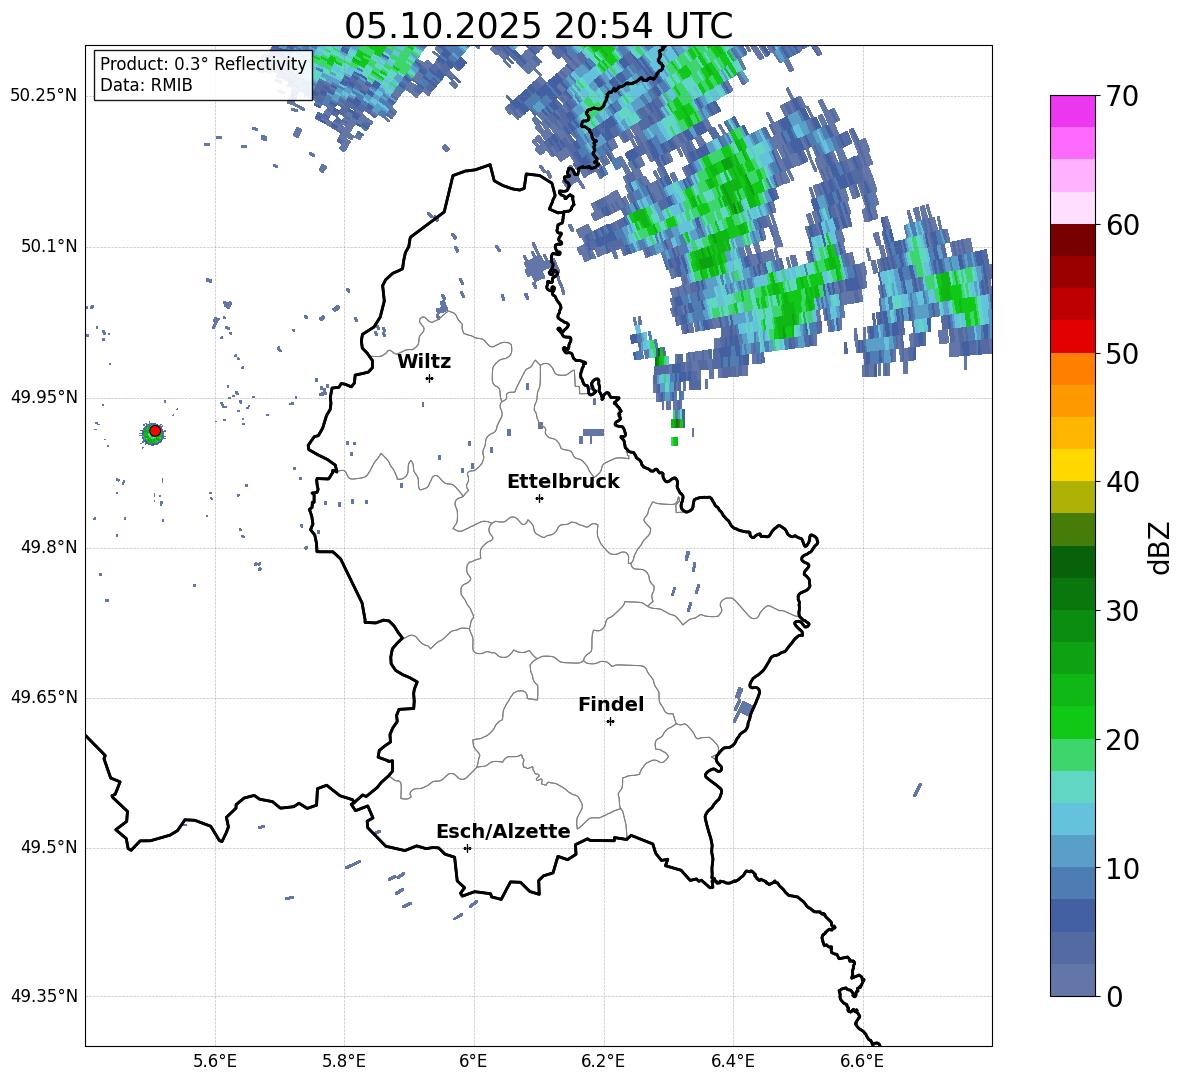This screenshot has width=1184, height=1081.
Task: Click the Findel station cross marker
Action: 610,722
